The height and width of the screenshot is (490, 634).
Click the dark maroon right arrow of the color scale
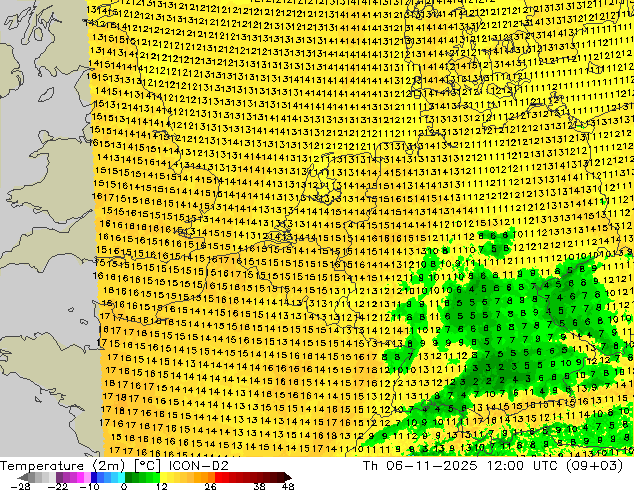(x=288, y=477)
